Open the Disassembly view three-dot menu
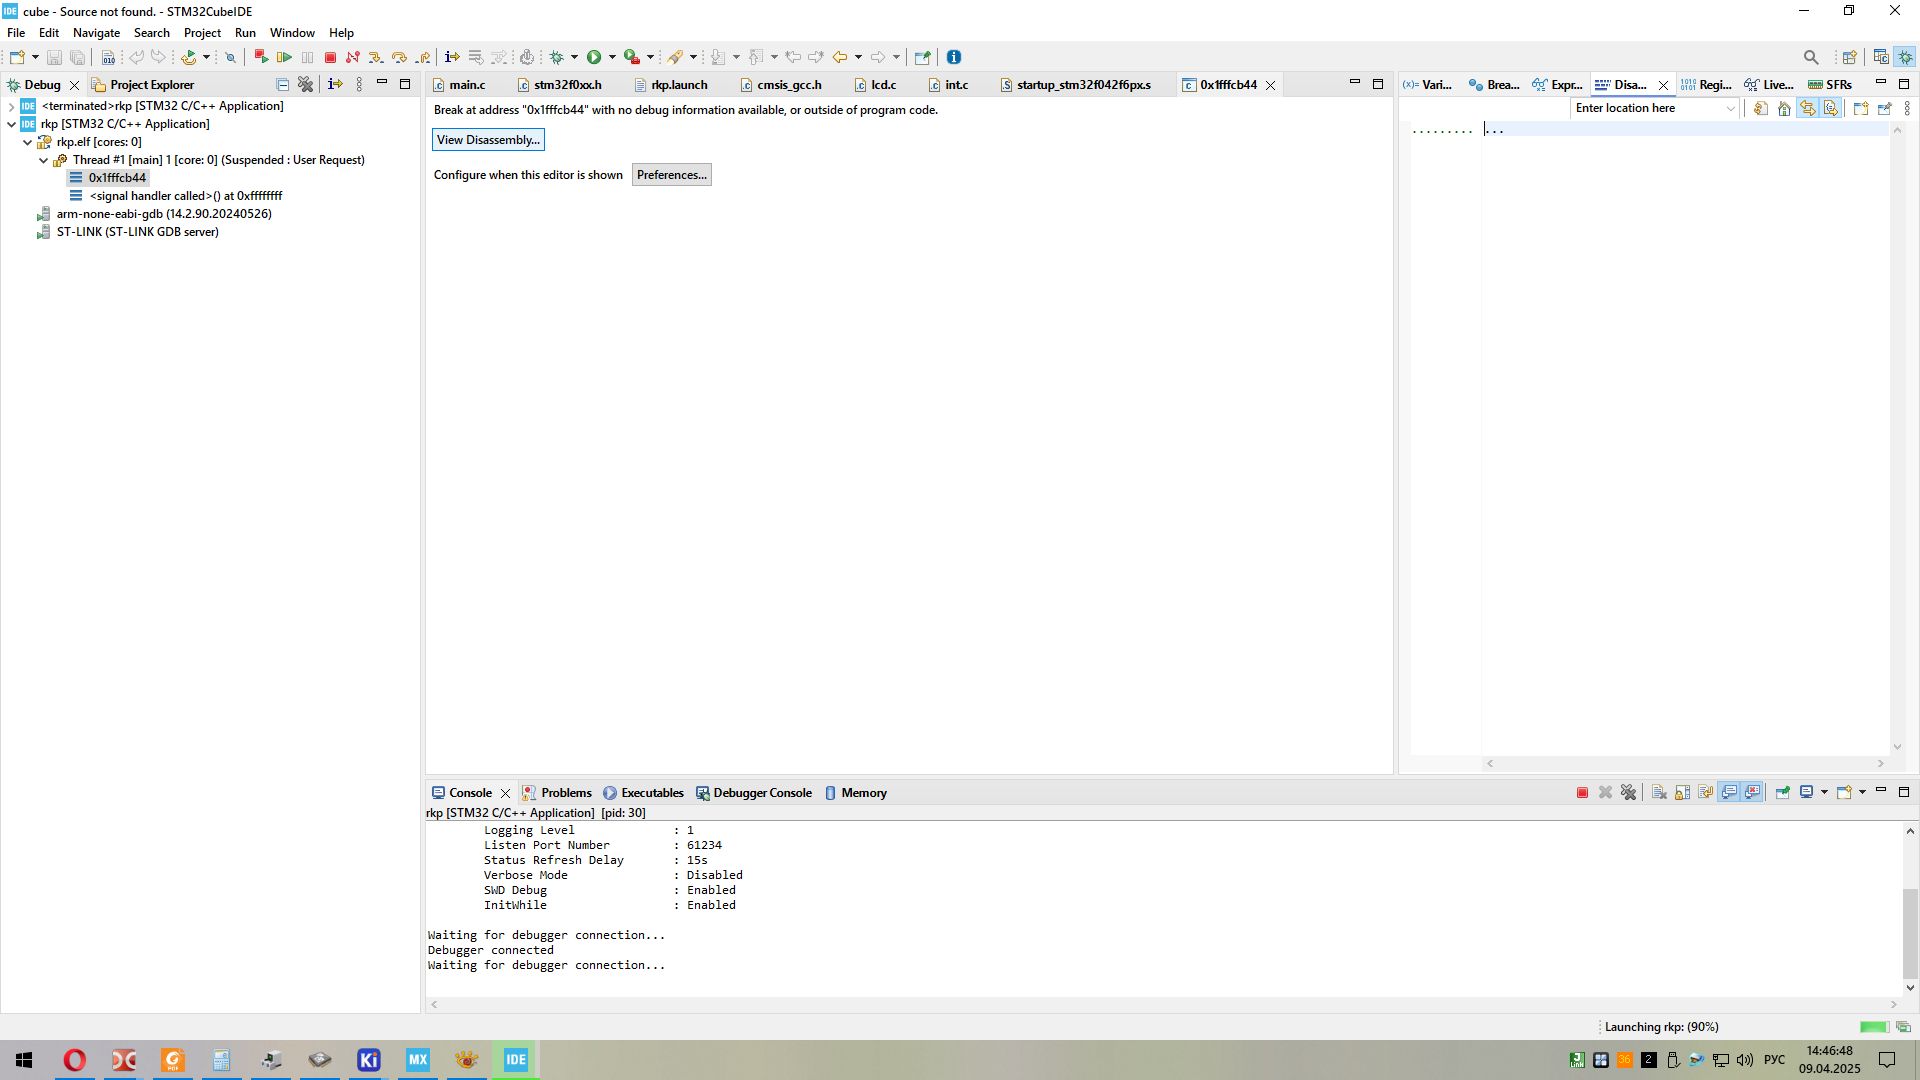Screen dimensions: 1920x1080 click(x=1907, y=108)
